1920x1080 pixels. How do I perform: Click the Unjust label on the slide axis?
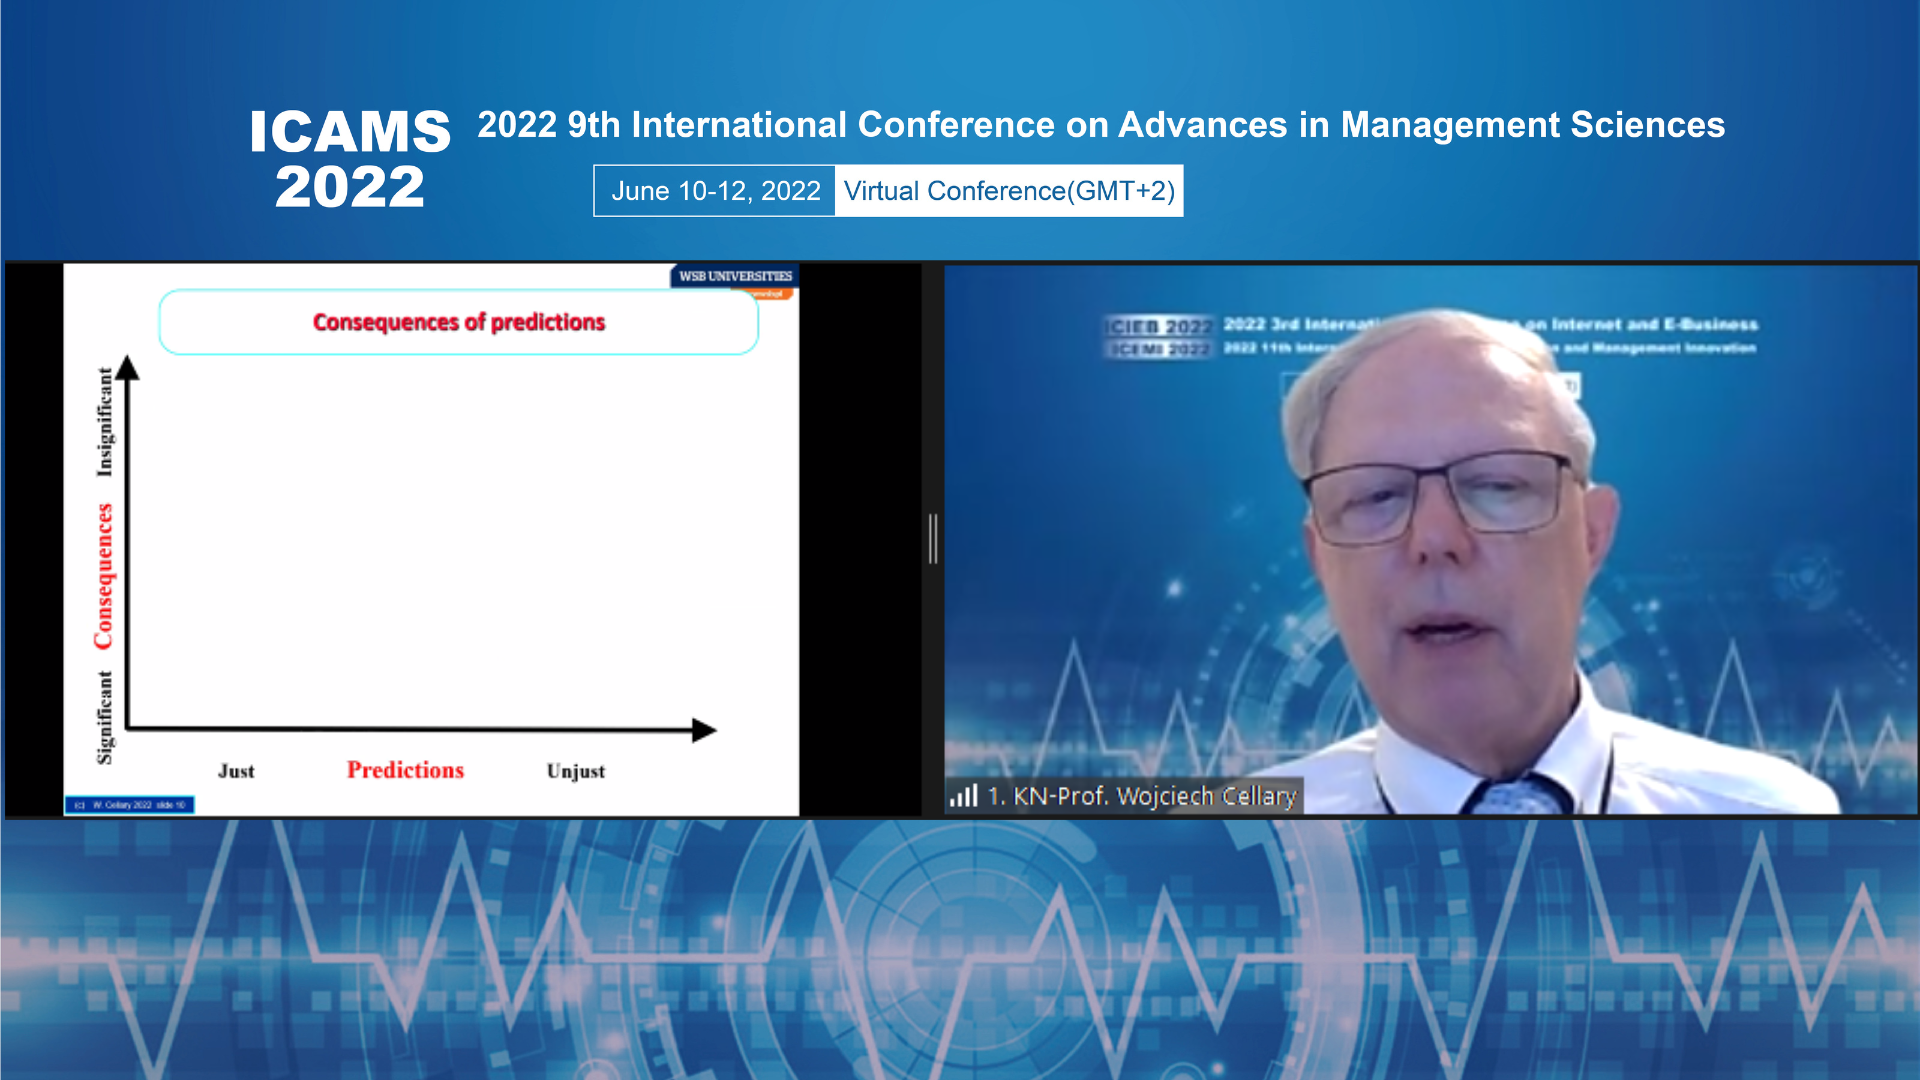(x=576, y=770)
